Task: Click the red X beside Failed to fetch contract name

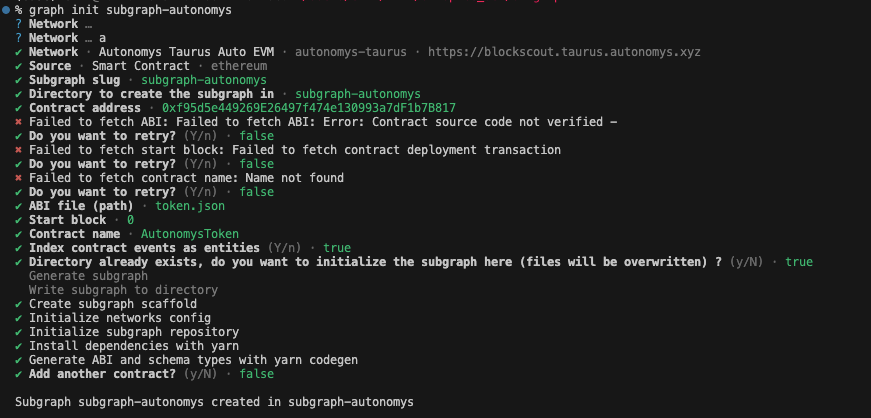Action: (19, 178)
